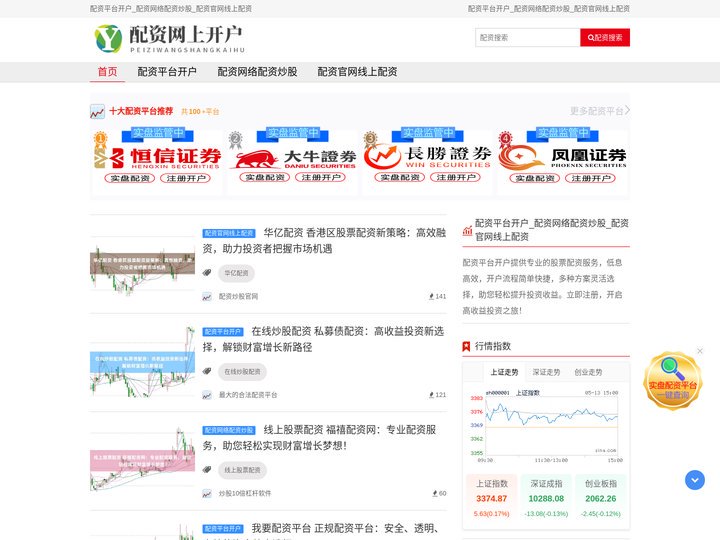Click the blue round down-chevron button
Screen dimensions: 720x540
point(695,480)
